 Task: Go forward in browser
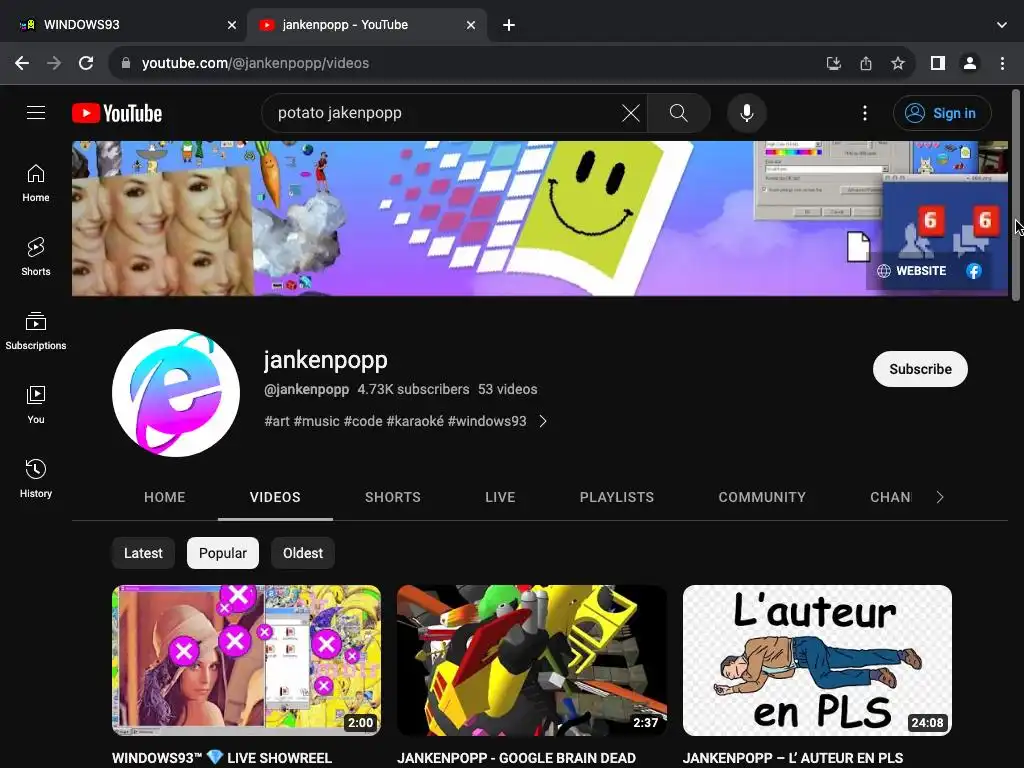(54, 63)
